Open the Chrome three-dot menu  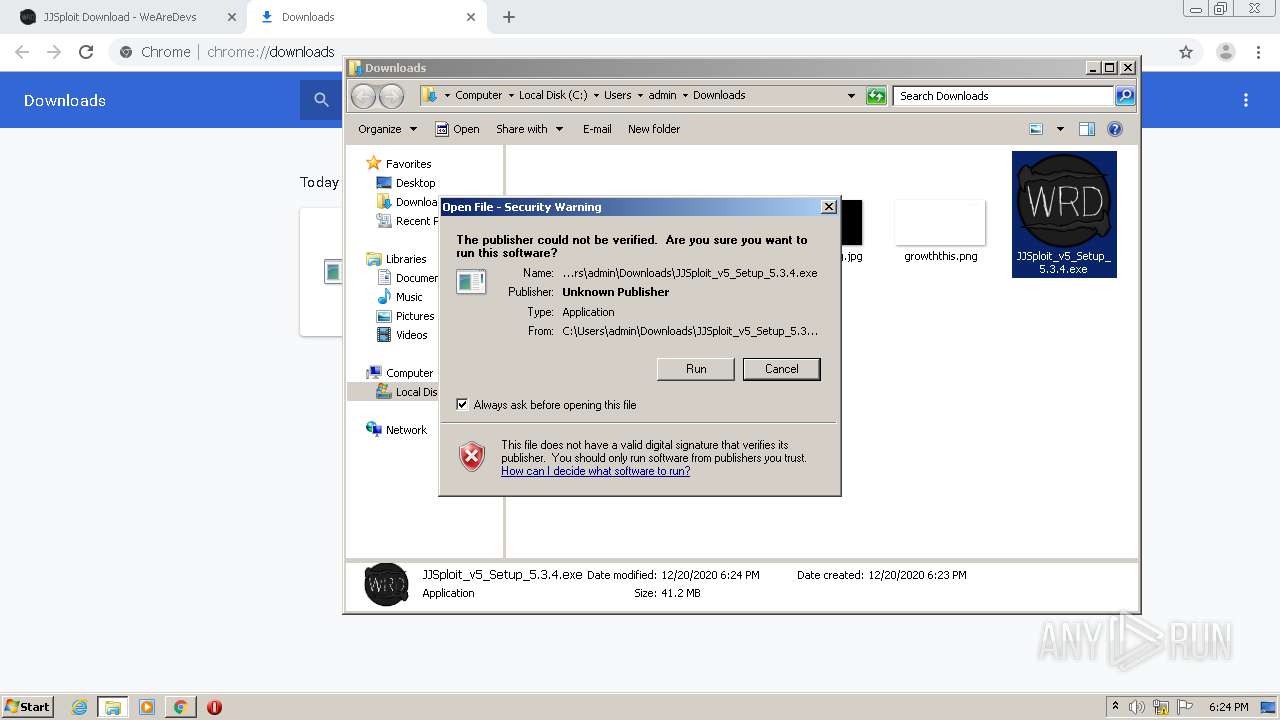[1258, 52]
